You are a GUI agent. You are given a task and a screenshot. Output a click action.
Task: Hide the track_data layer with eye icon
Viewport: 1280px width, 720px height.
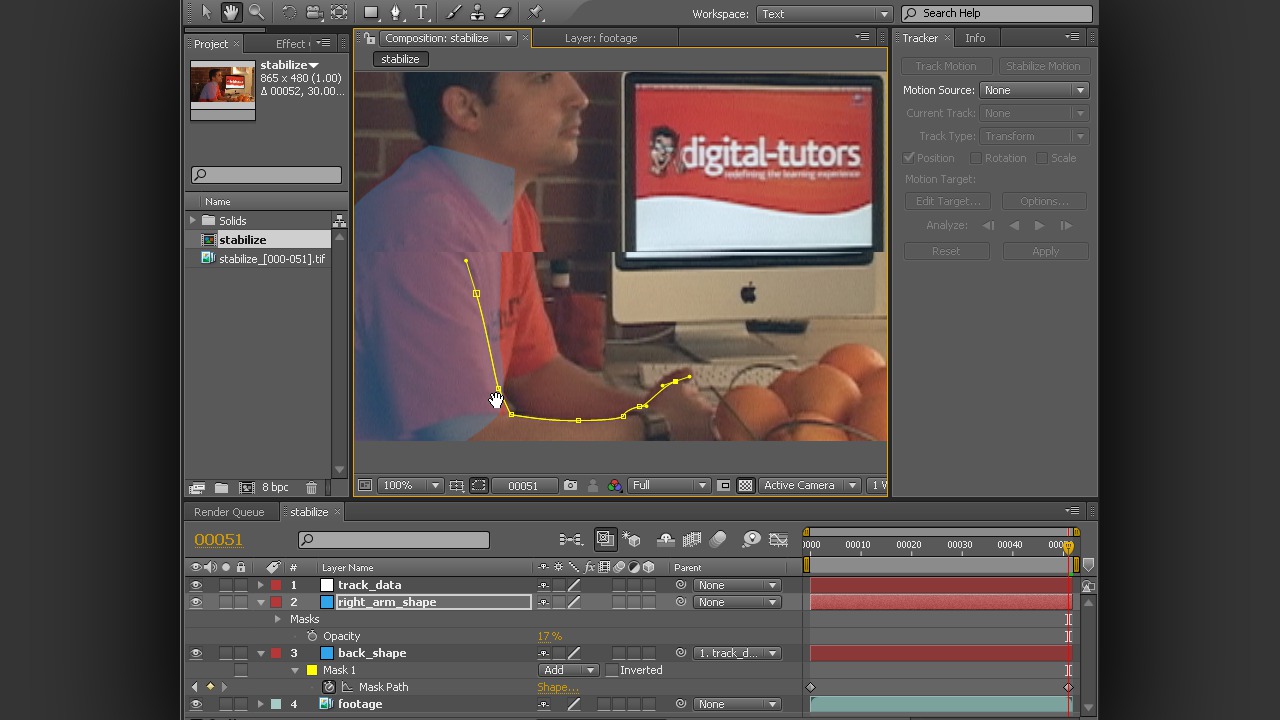[x=196, y=585]
